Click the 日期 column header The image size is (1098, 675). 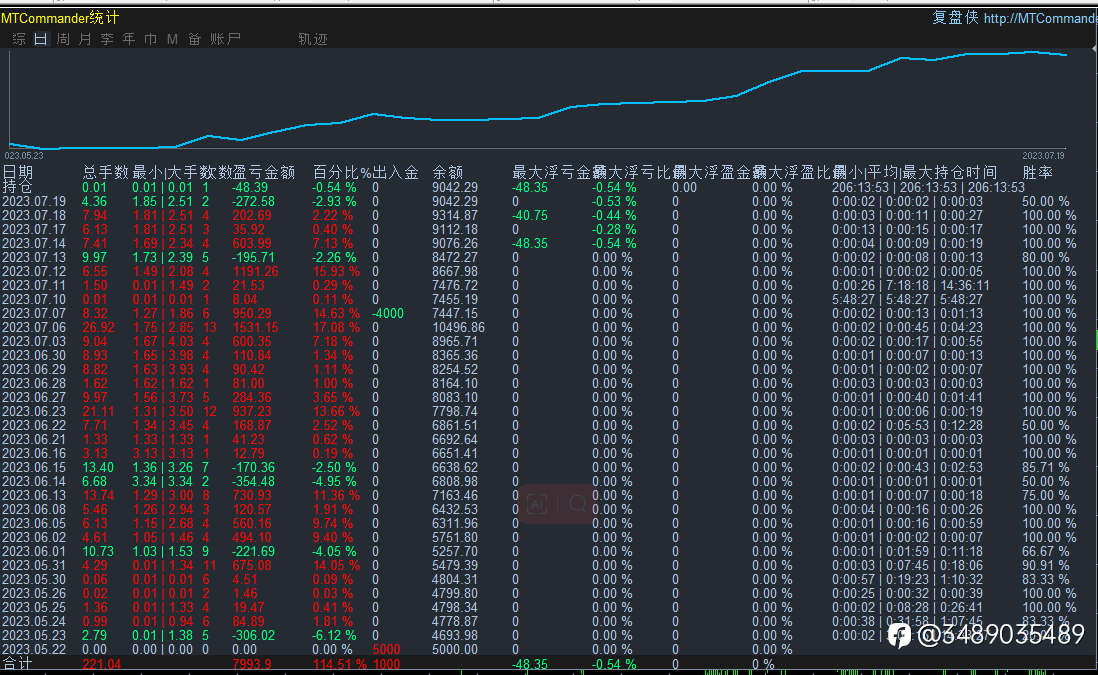18,172
